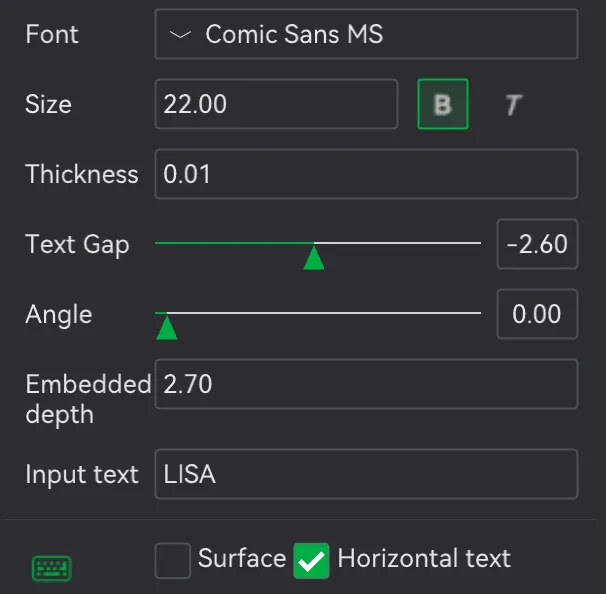Screen dimensions: 606x594
Task: Select the Angle slider triangle handle
Action: (x=167, y=328)
